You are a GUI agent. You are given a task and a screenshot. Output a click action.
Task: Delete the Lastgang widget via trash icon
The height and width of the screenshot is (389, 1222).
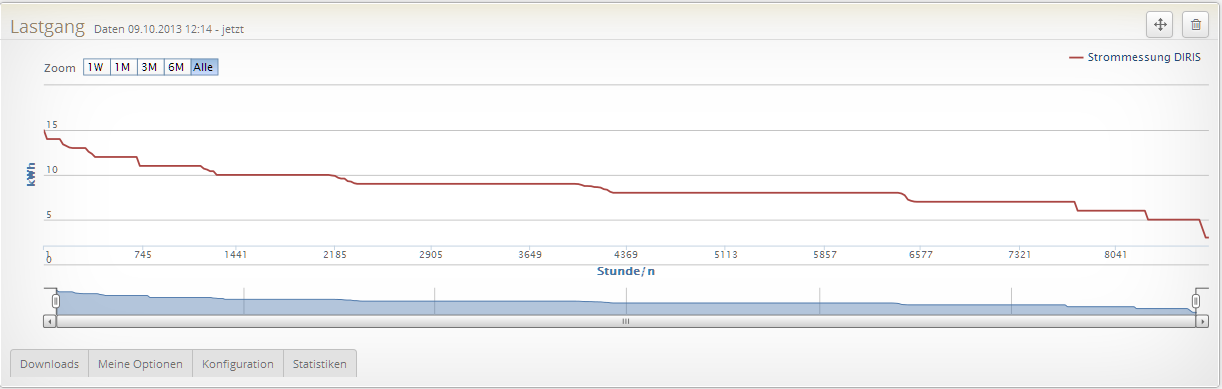(x=1195, y=25)
